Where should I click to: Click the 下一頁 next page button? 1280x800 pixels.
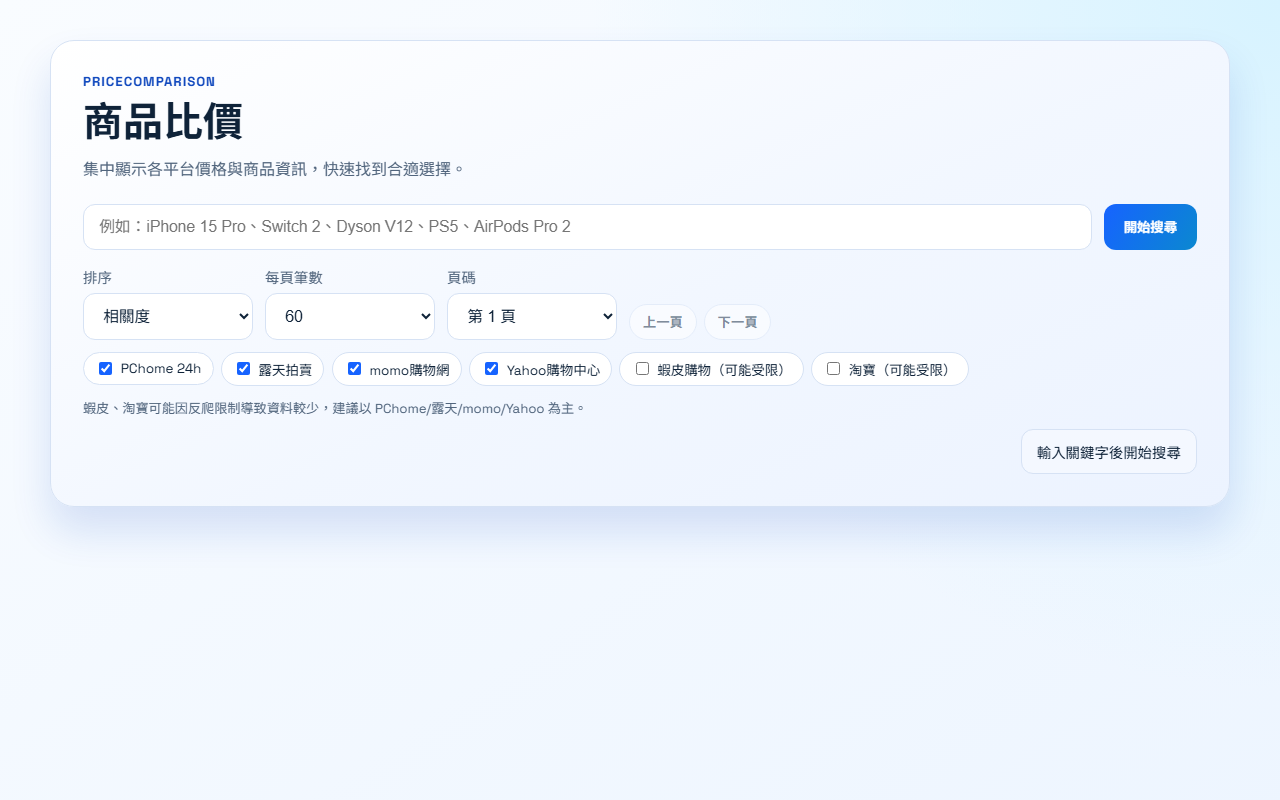click(738, 322)
